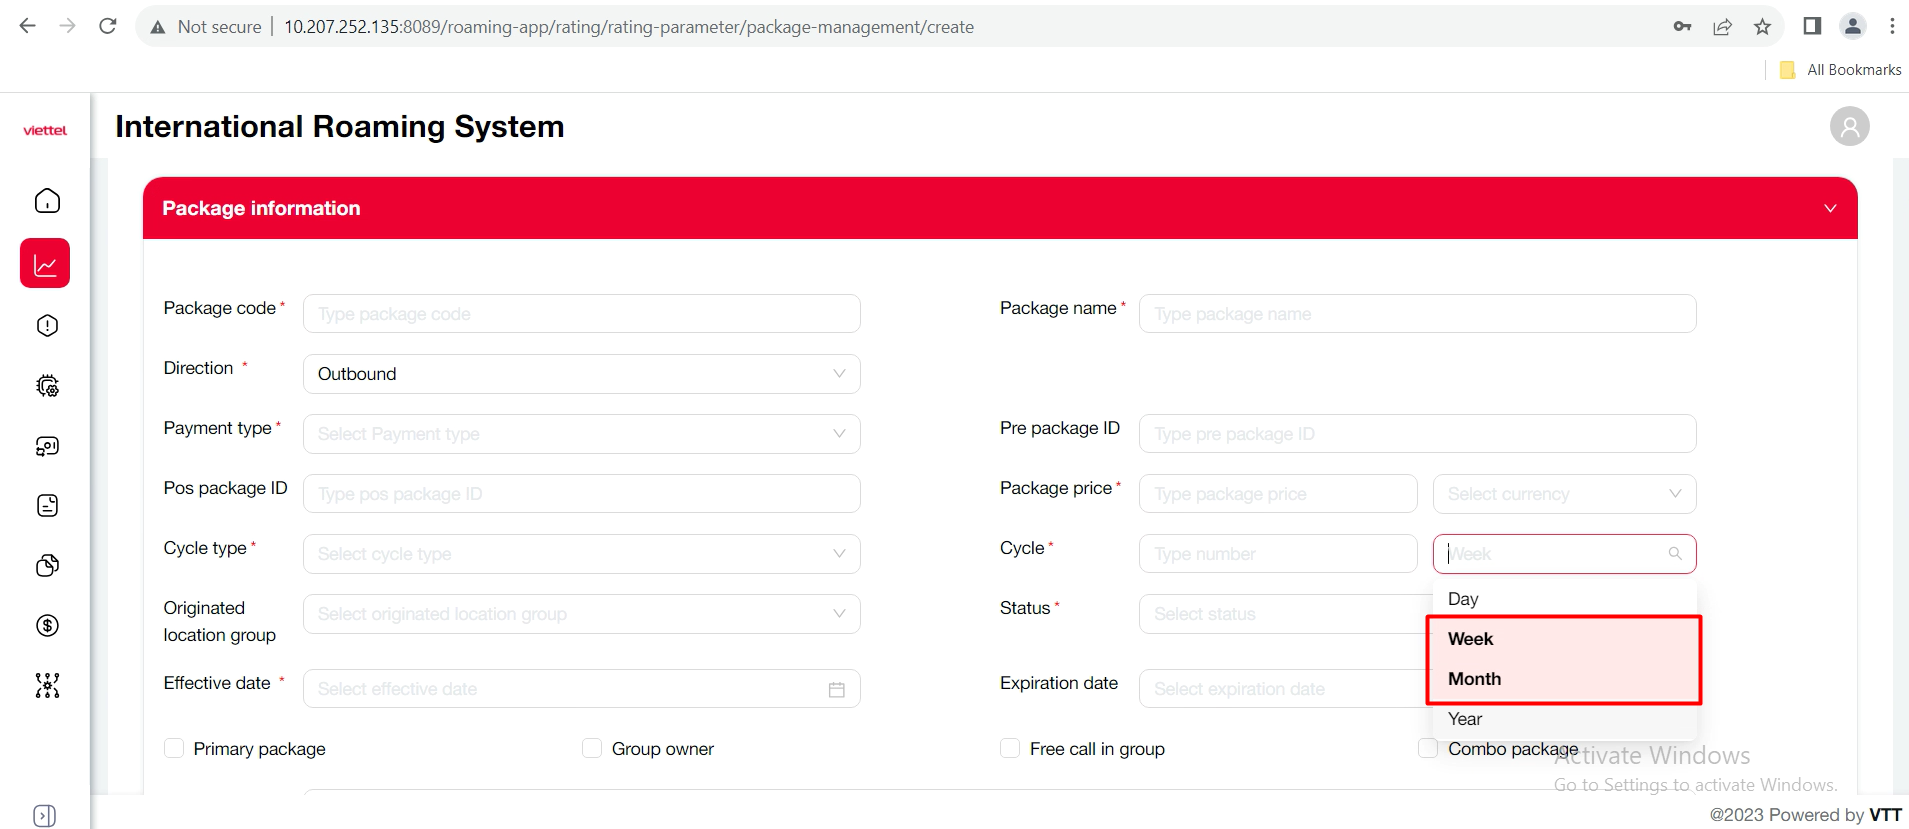Choose Month from the cycle list
1909x829 pixels.
[1474, 679]
